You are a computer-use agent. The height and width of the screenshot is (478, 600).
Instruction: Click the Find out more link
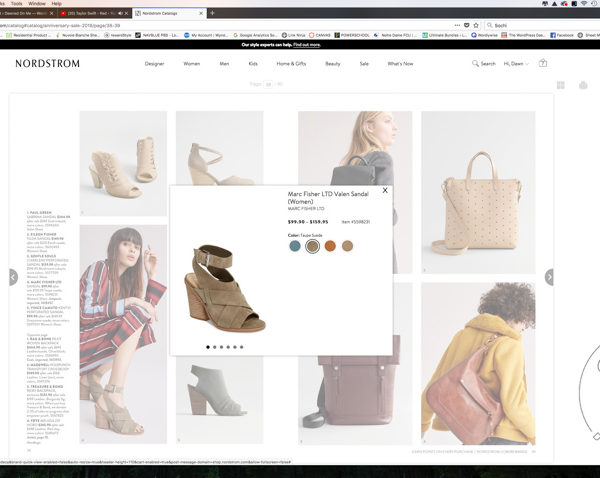tap(307, 45)
